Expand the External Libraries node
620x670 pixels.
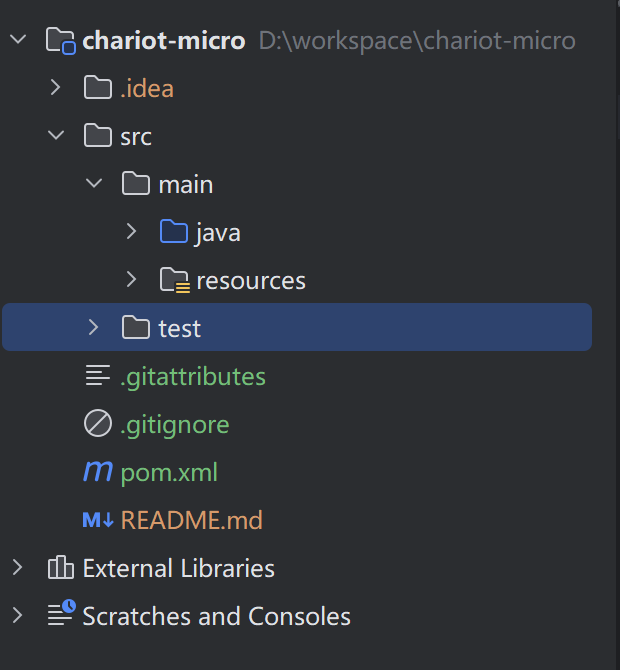18,567
